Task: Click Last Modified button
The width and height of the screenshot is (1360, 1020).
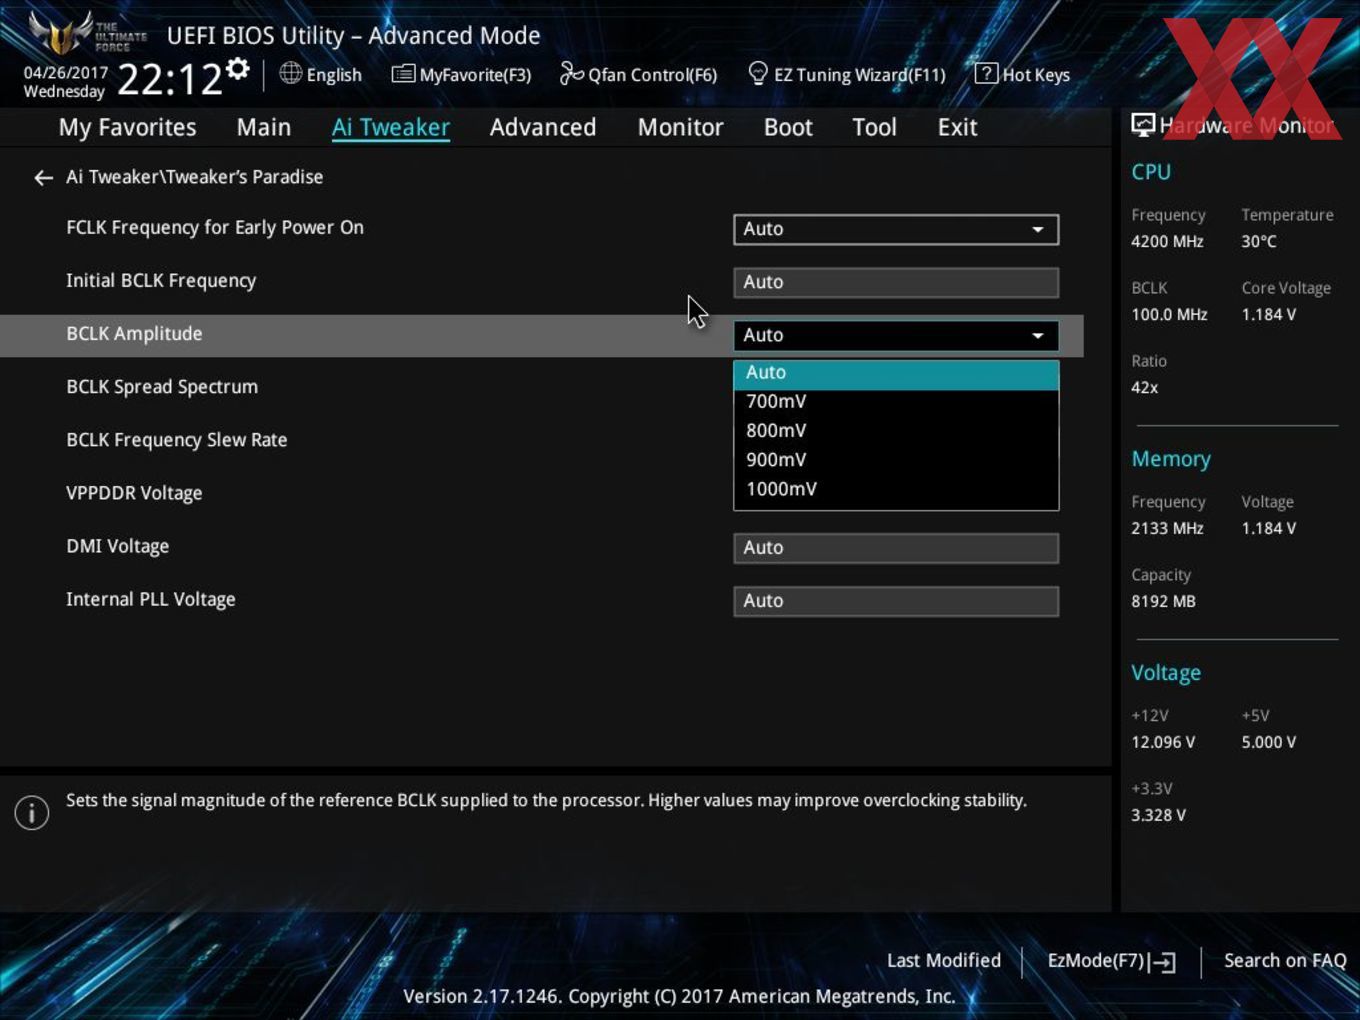Action: tap(944, 961)
